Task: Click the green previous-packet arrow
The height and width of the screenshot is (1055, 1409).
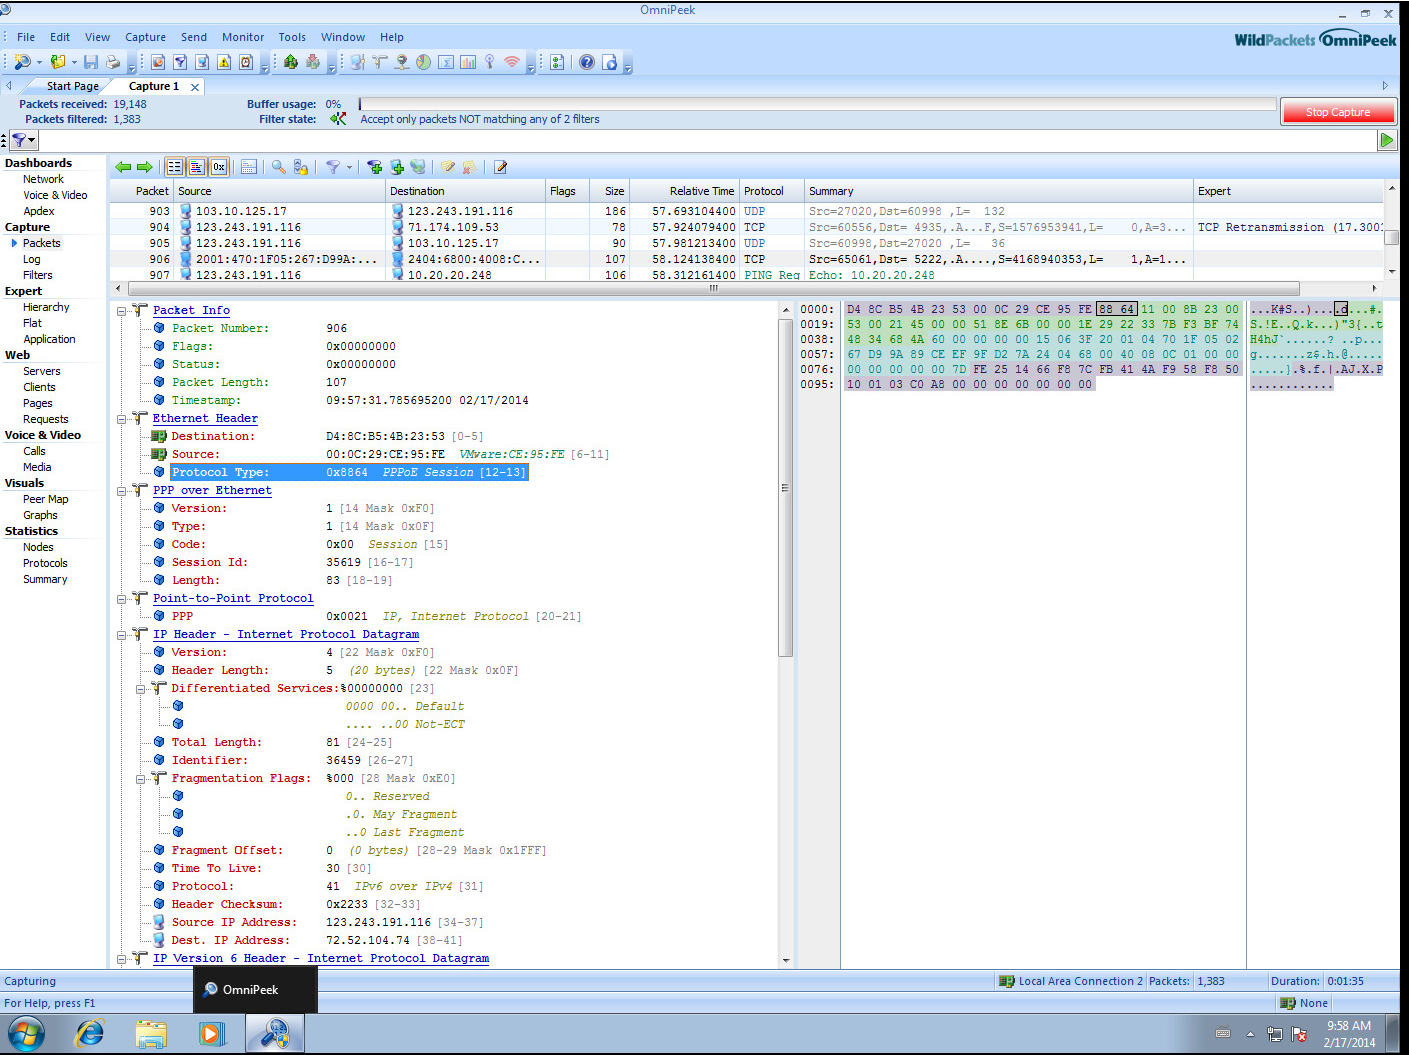Action: [x=123, y=167]
